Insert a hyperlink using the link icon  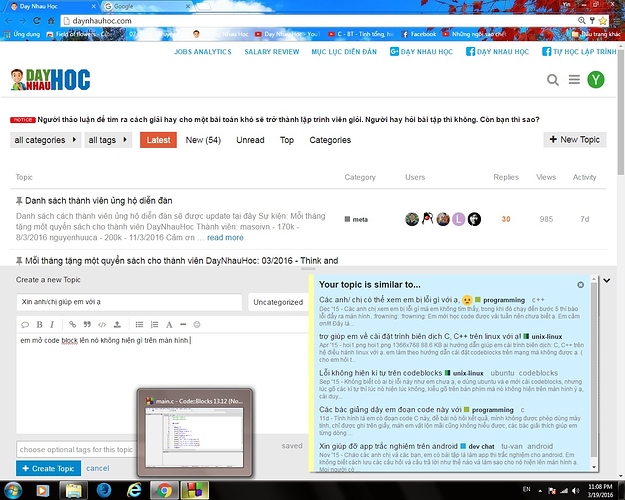tap(73, 324)
